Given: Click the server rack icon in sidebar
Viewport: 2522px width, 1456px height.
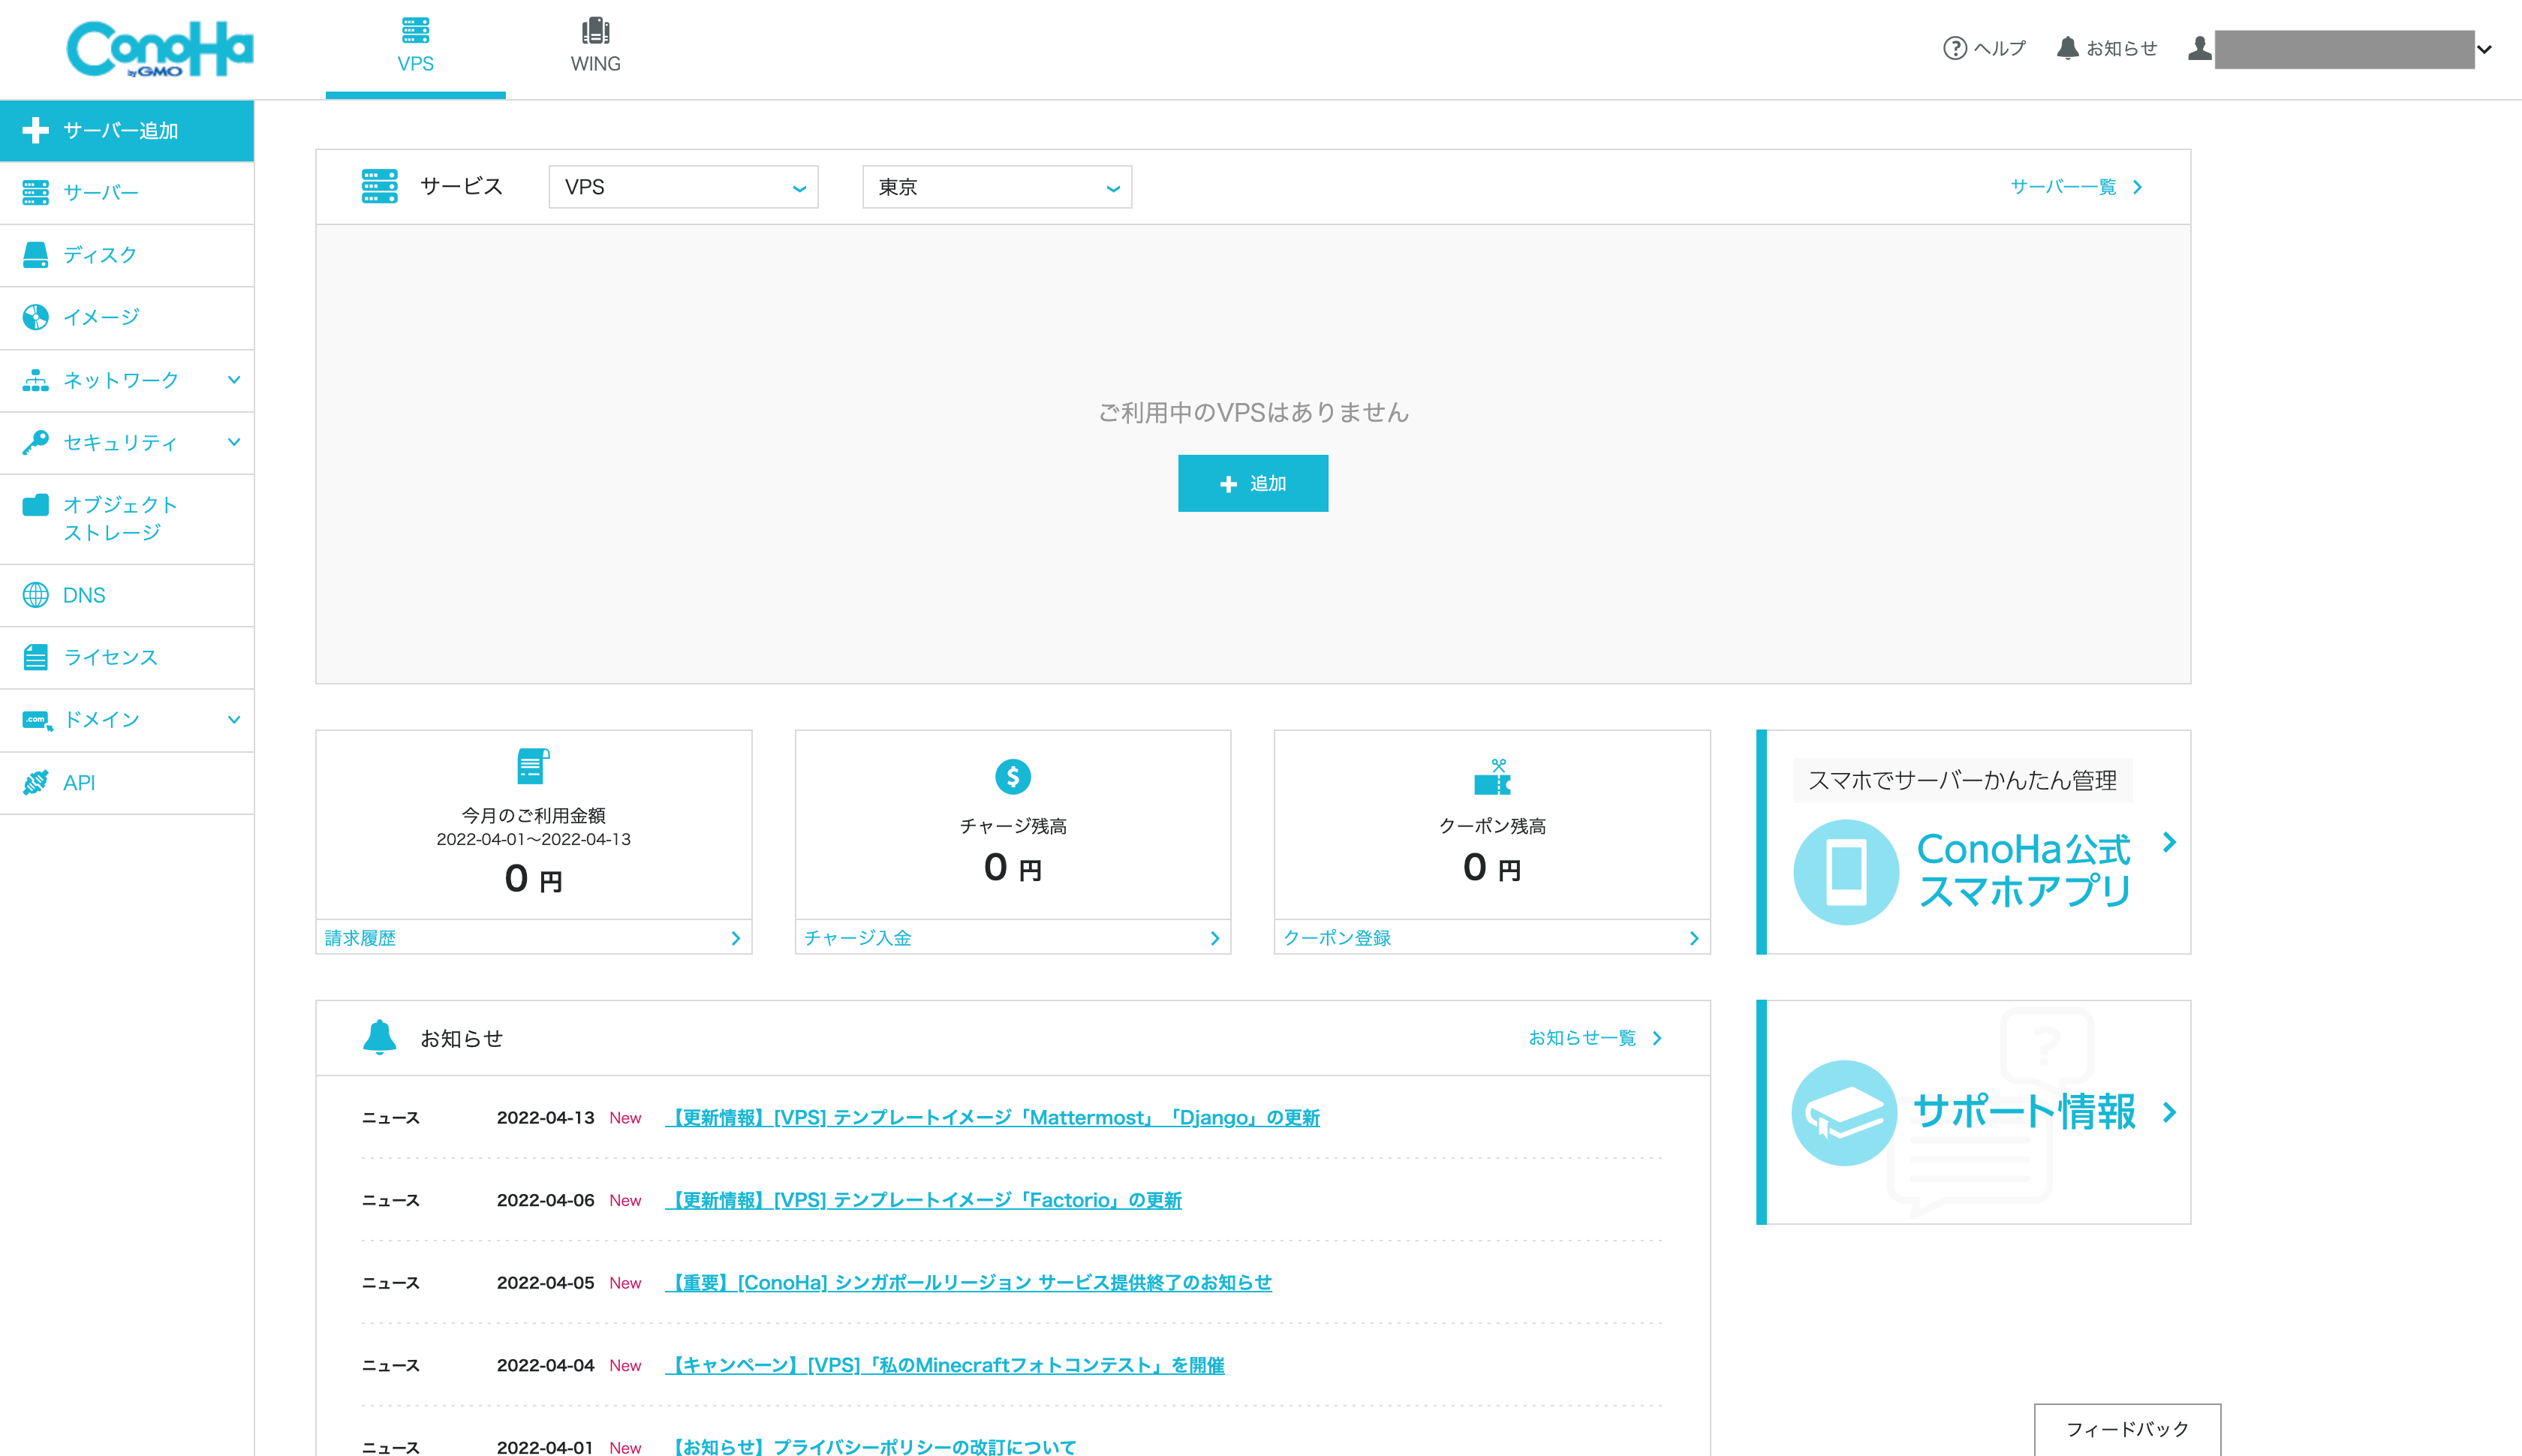Looking at the screenshot, I should (35, 192).
